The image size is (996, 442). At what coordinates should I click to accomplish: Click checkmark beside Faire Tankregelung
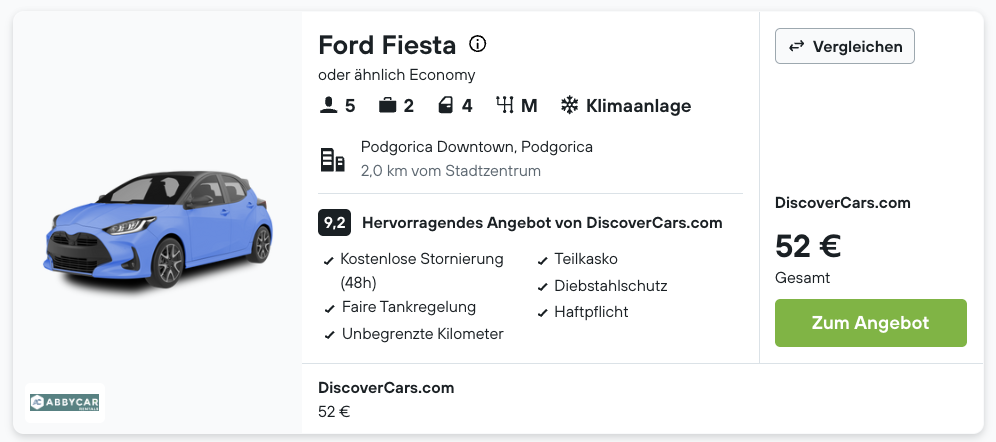click(x=329, y=309)
